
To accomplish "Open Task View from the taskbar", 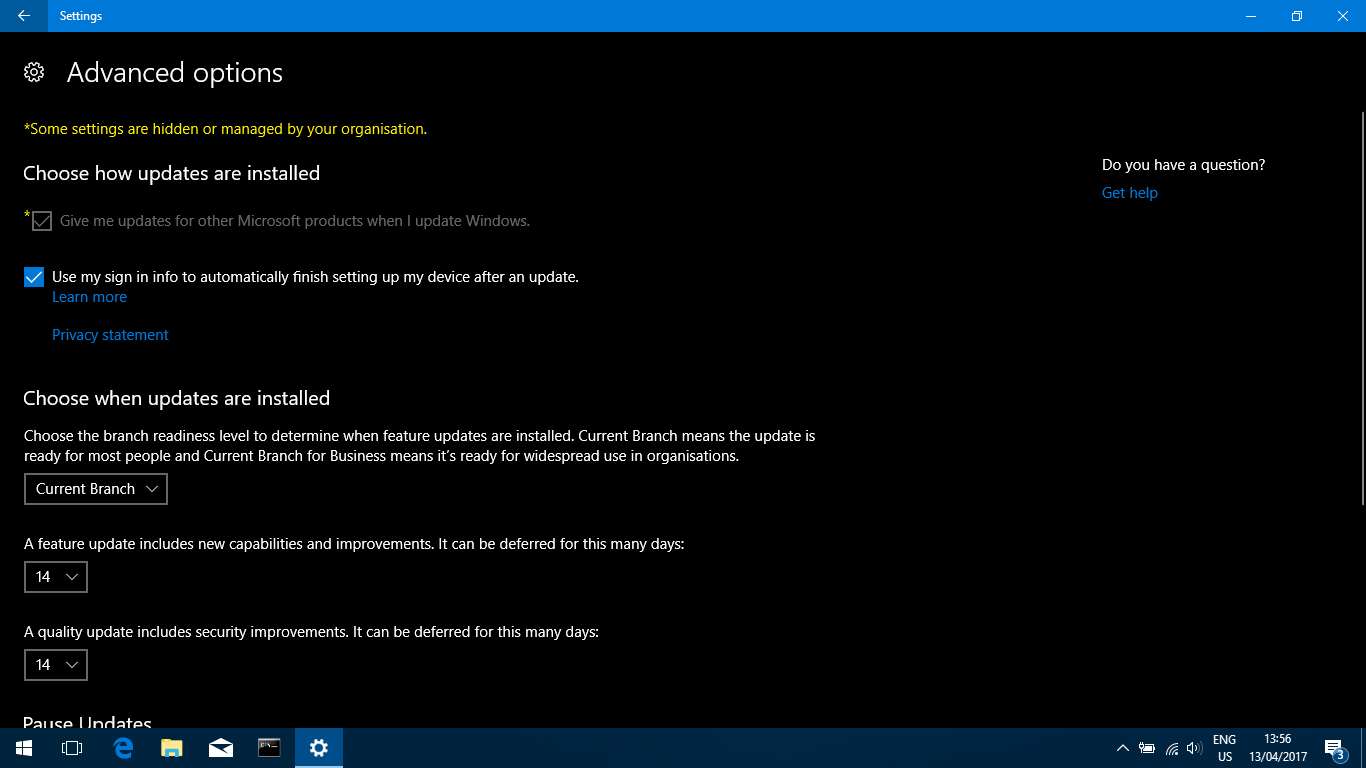I will tap(72, 748).
